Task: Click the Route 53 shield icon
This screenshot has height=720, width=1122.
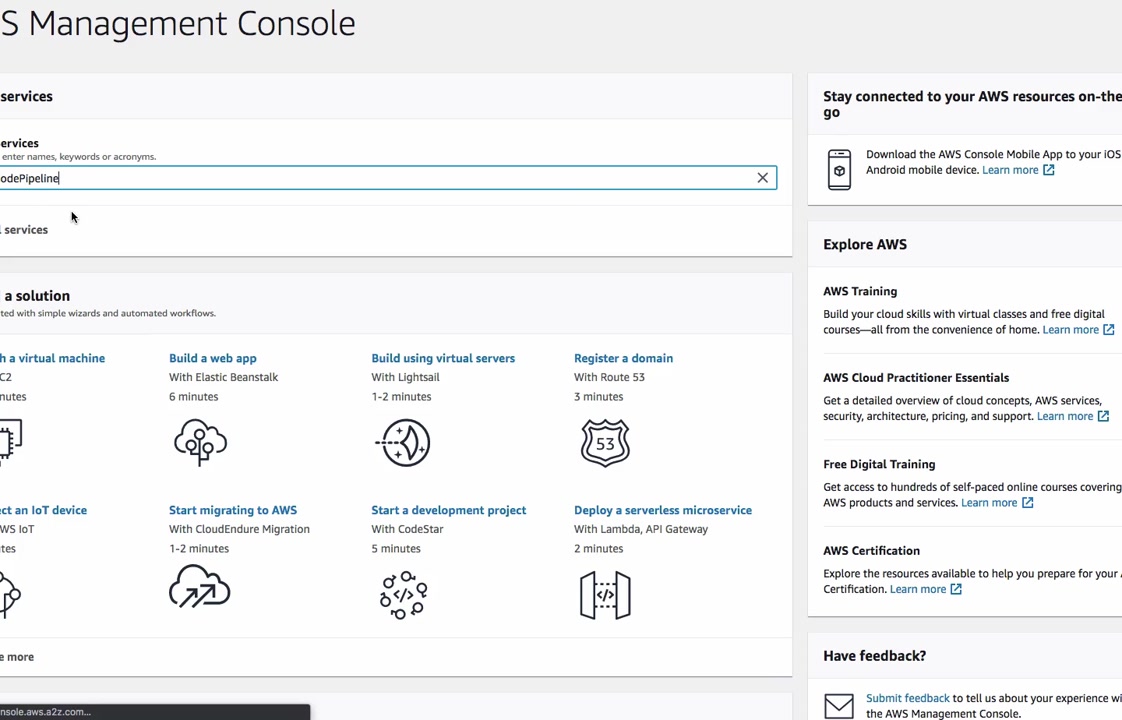Action: [605, 442]
